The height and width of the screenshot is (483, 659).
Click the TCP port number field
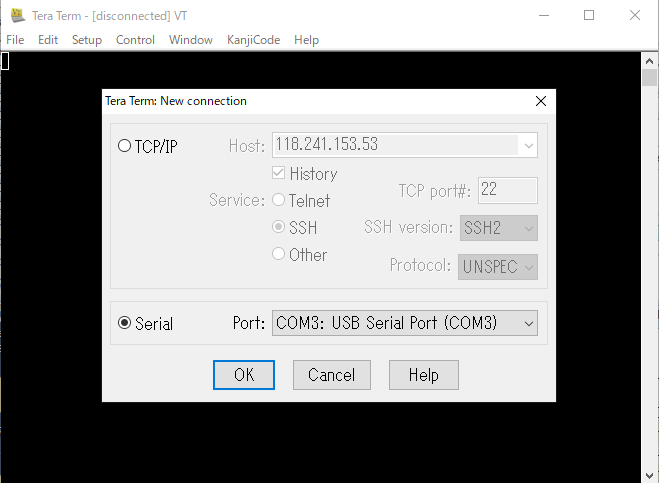pos(508,190)
